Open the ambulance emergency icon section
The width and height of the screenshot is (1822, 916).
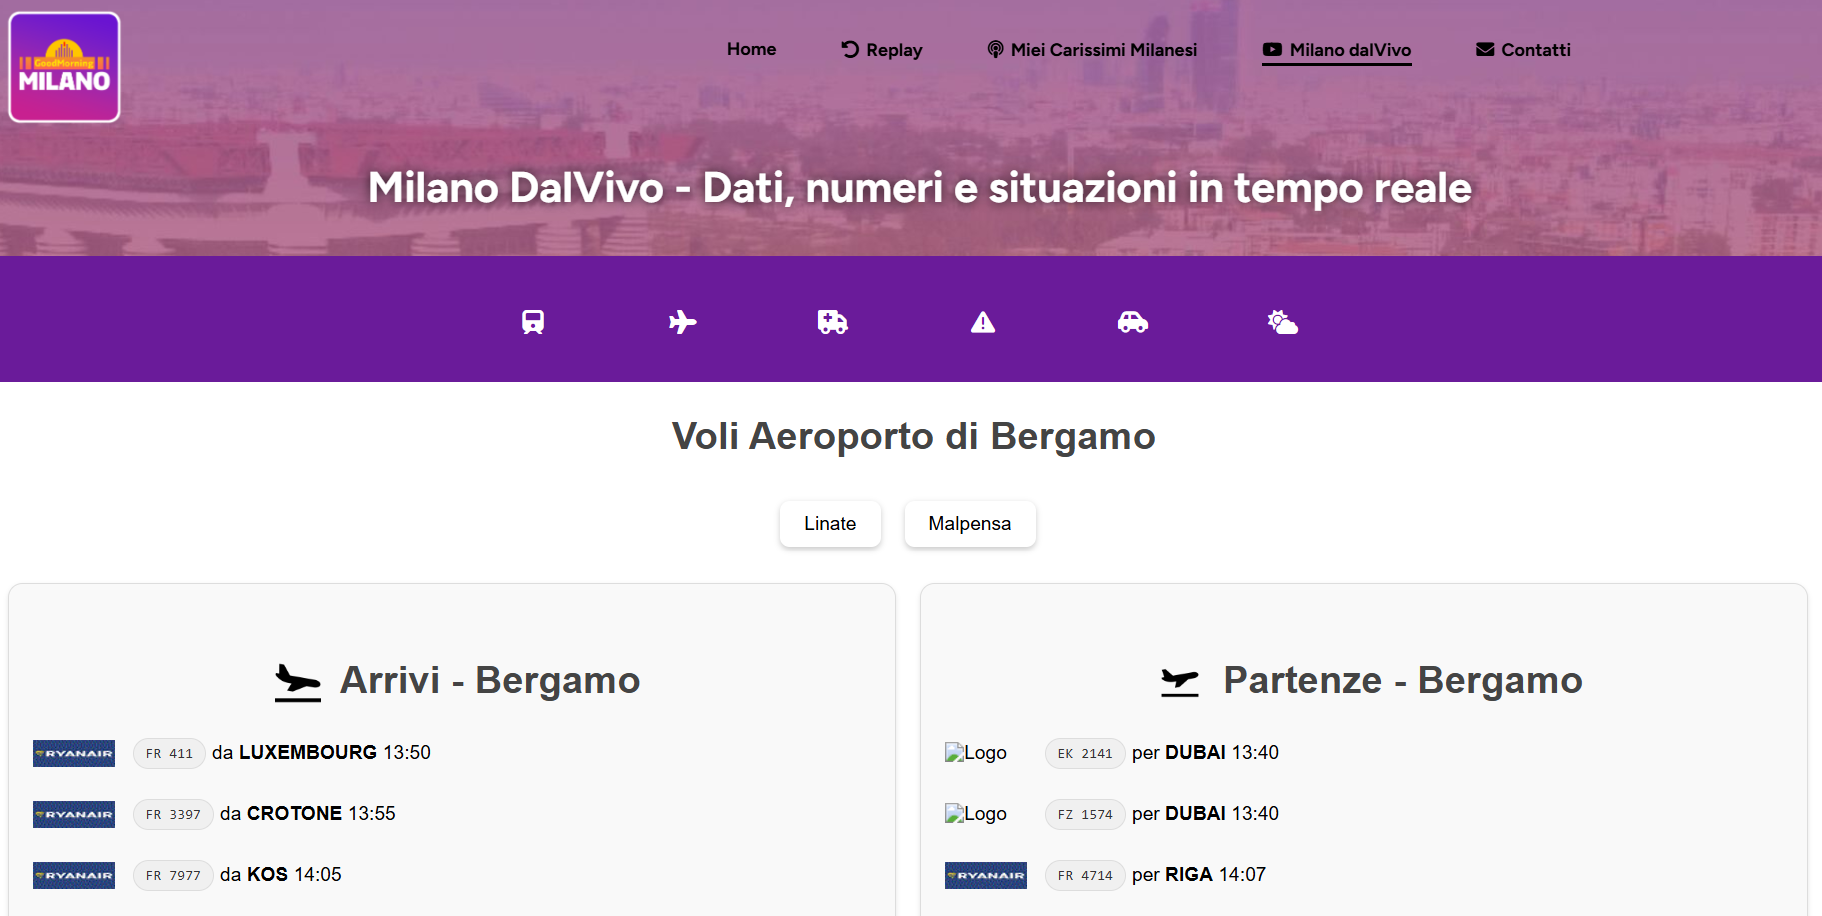(832, 322)
